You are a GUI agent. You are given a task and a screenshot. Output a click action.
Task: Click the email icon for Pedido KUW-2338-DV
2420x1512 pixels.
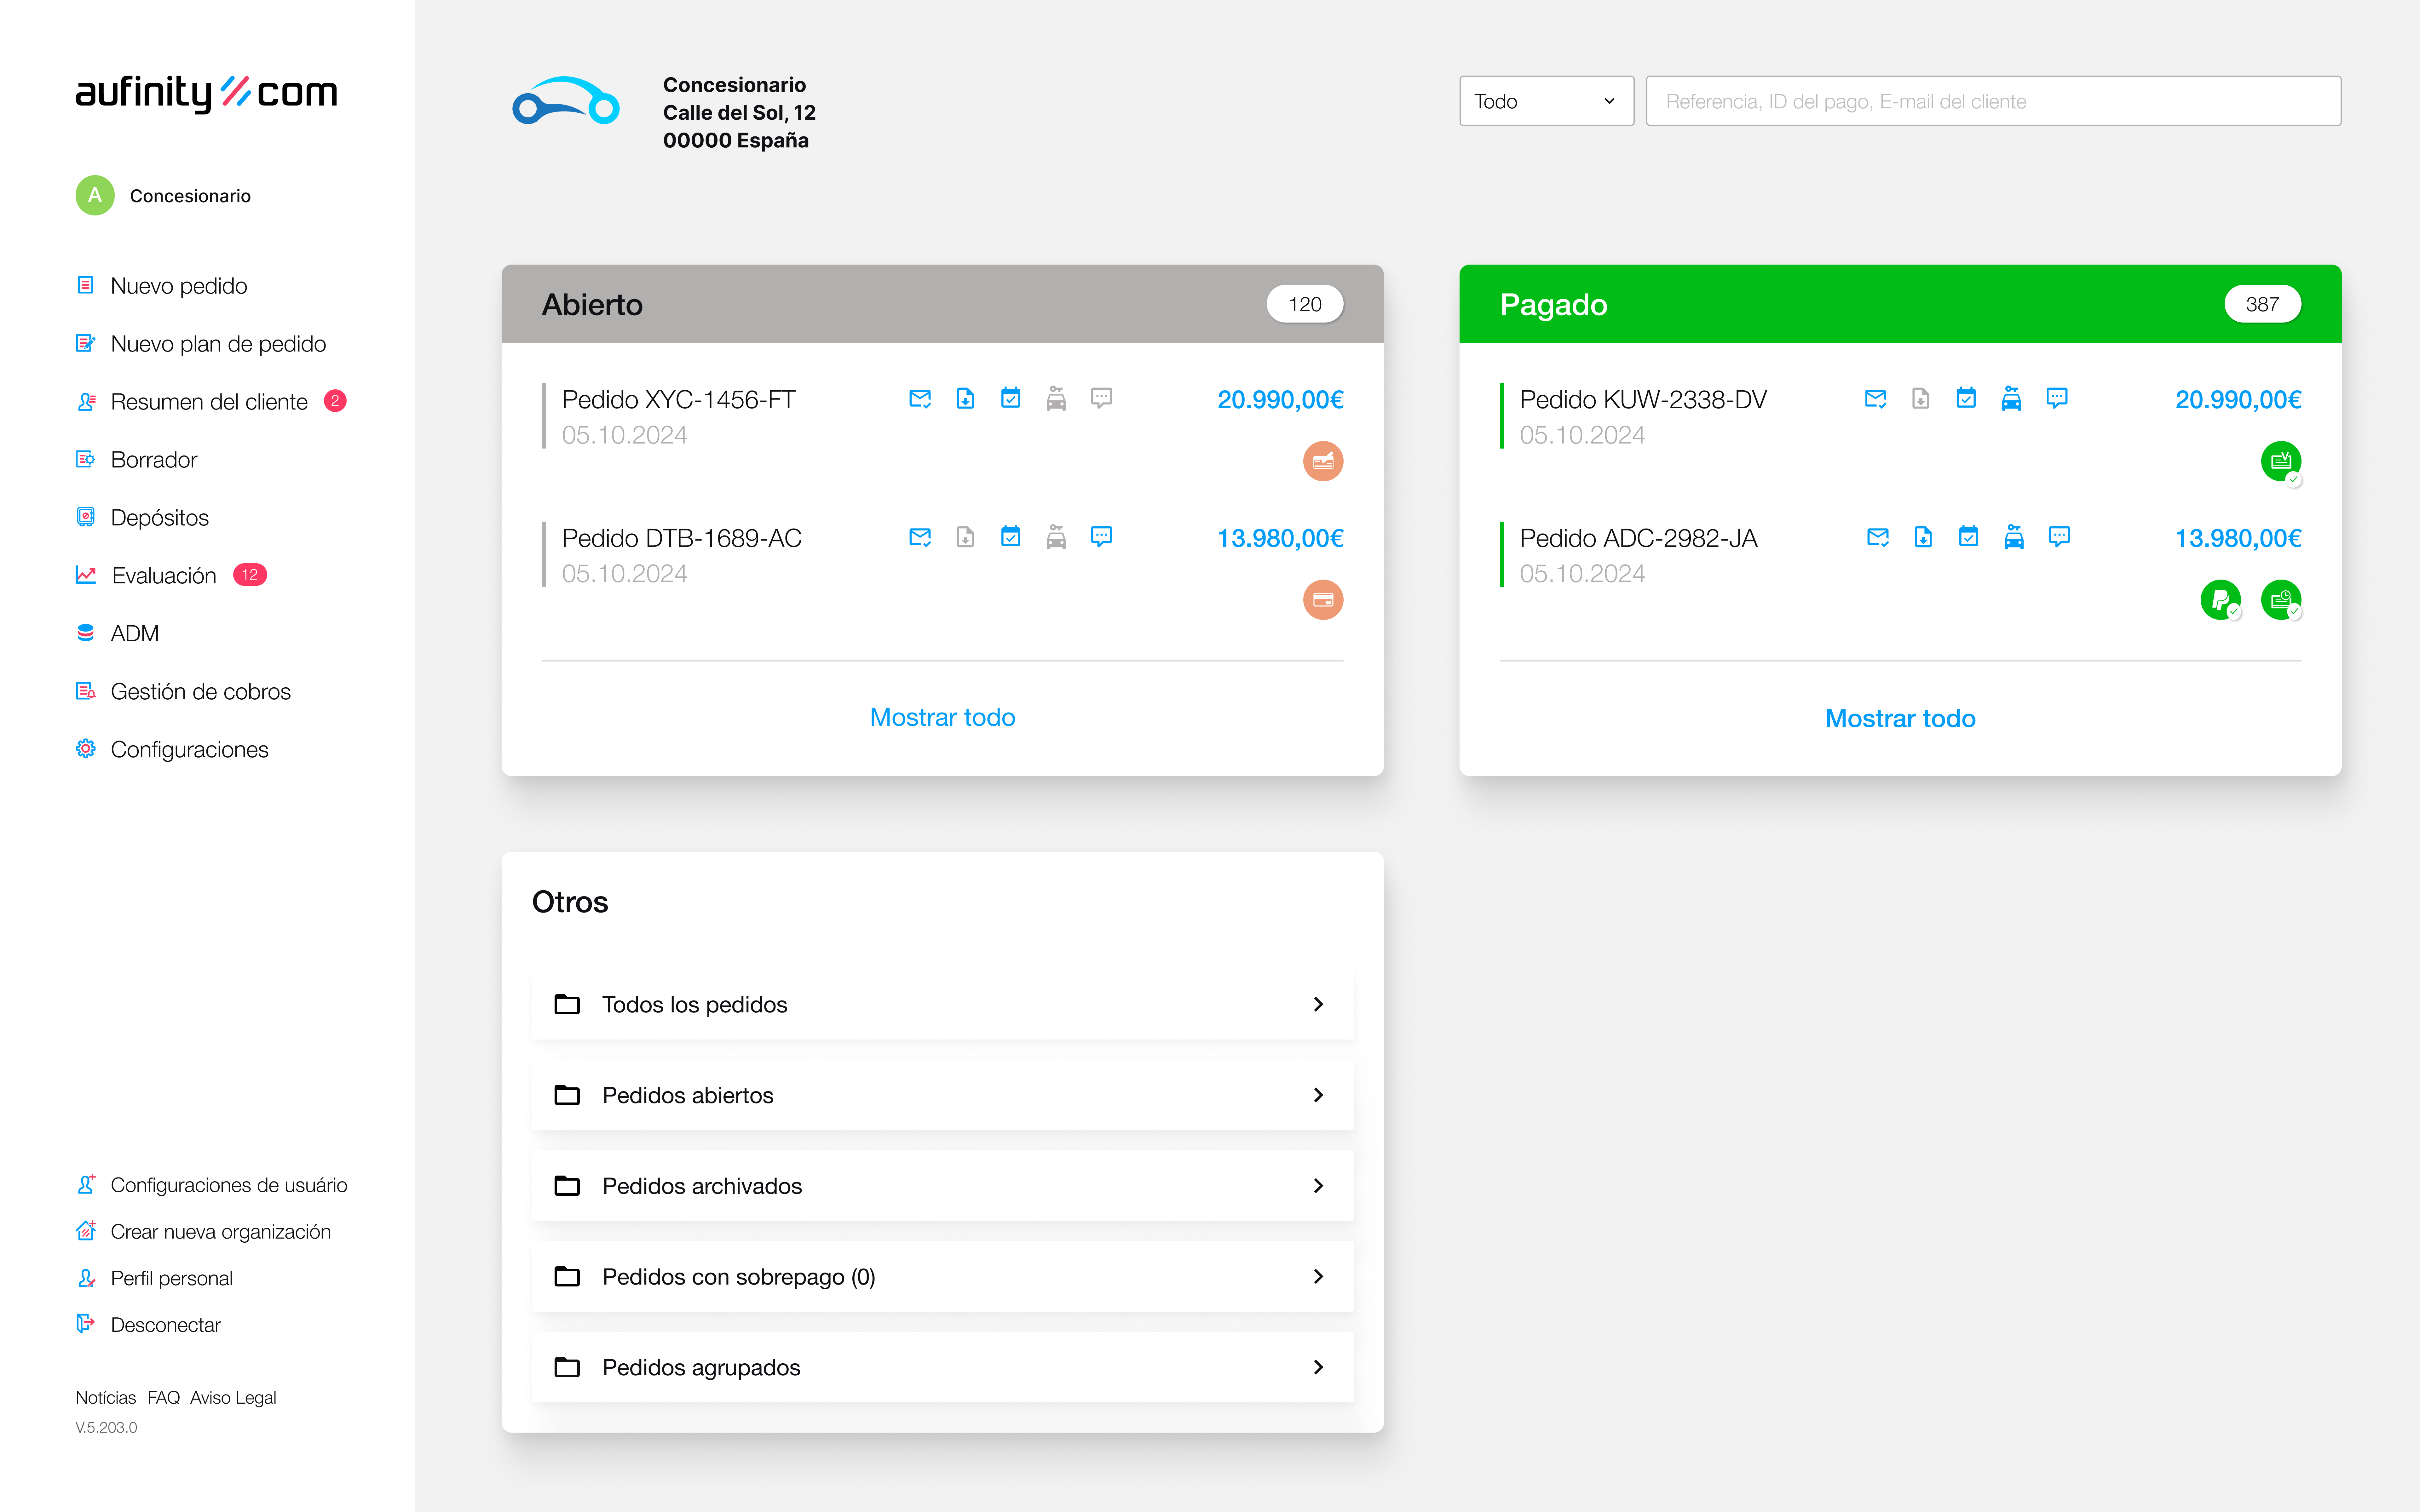pyautogui.click(x=1876, y=399)
